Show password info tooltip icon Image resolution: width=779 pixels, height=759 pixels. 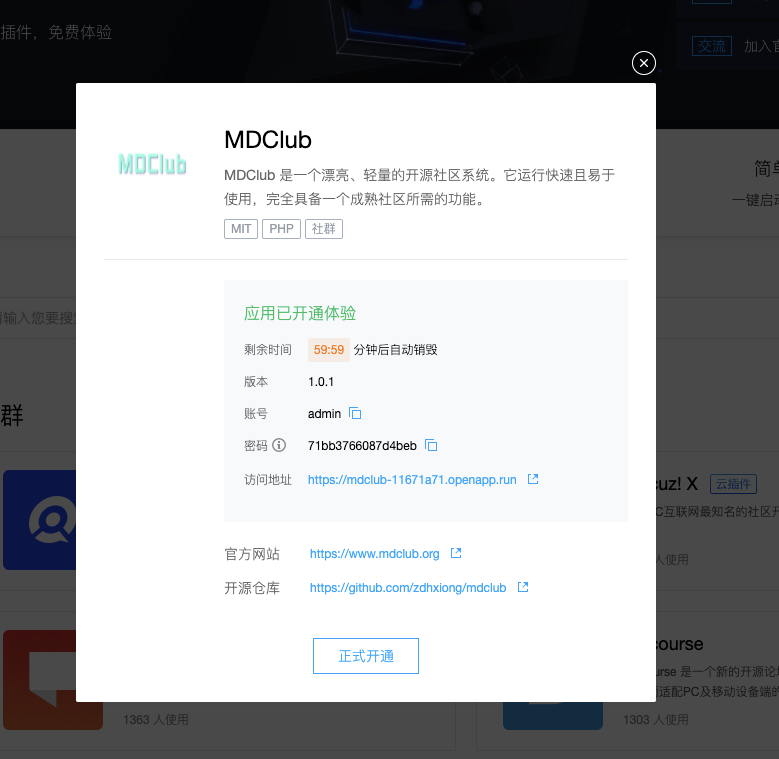[x=279, y=445]
